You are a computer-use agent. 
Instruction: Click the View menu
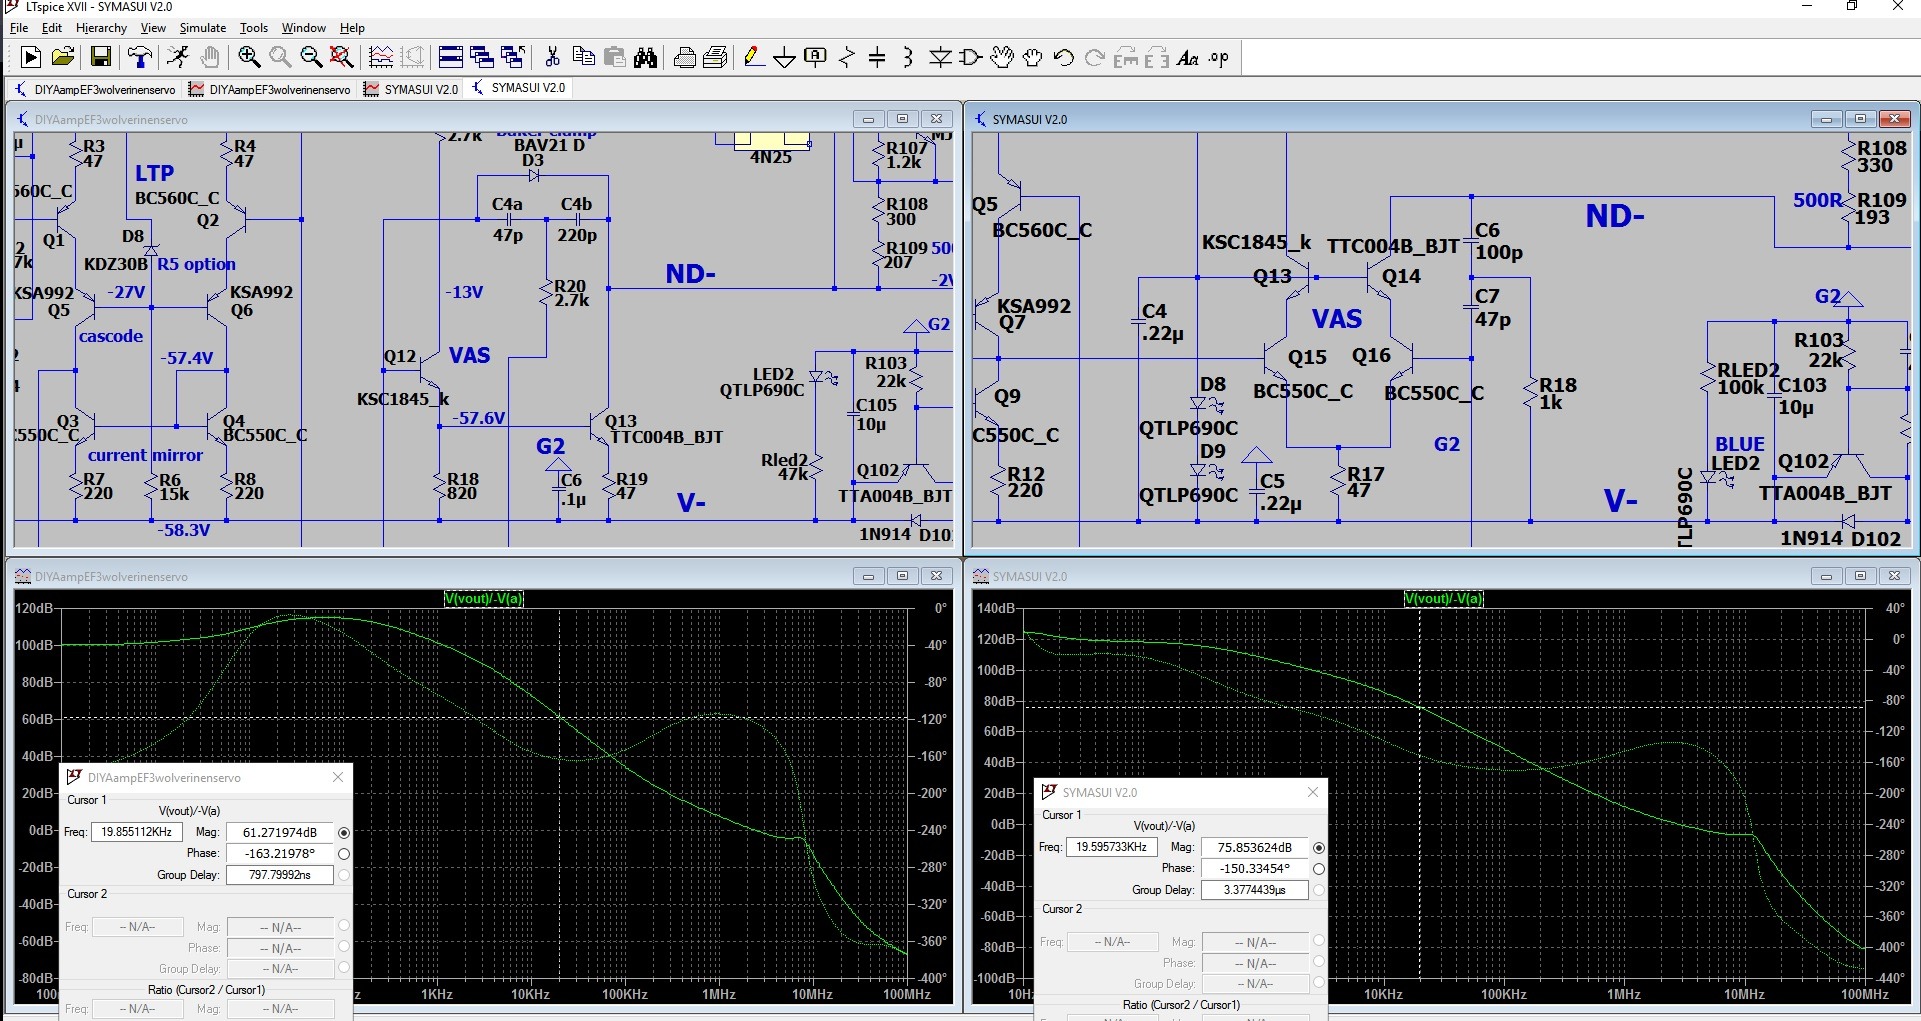click(153, 28)
